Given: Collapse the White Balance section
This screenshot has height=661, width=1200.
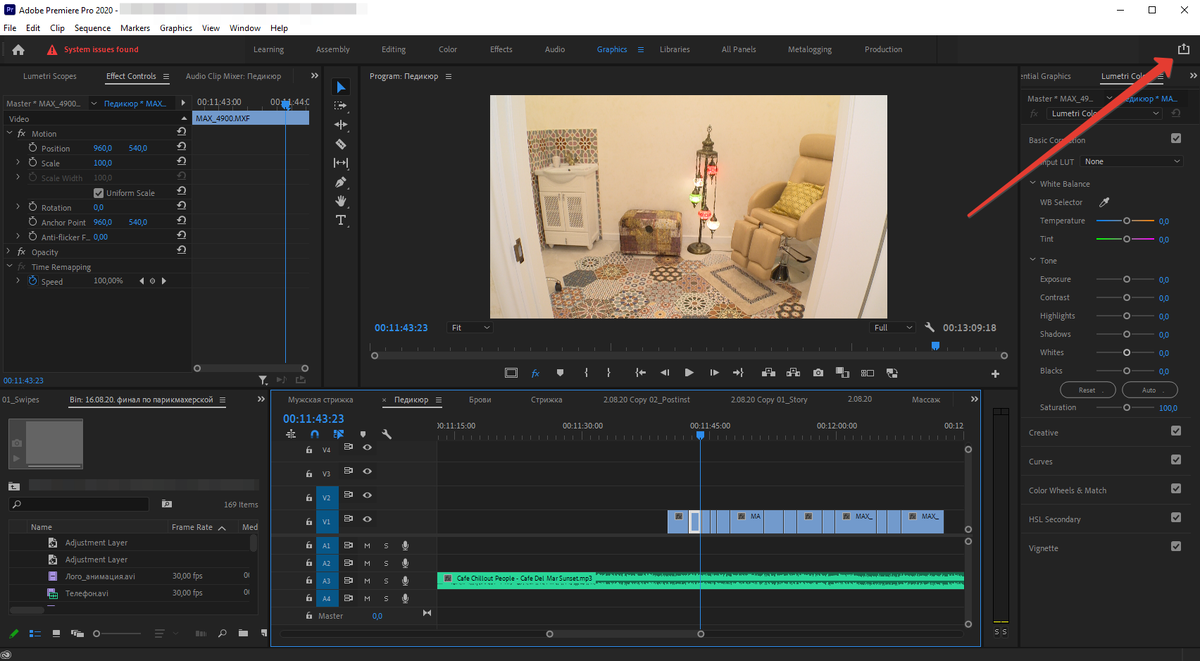Looking at the screenshot, I should (1032, 184).
